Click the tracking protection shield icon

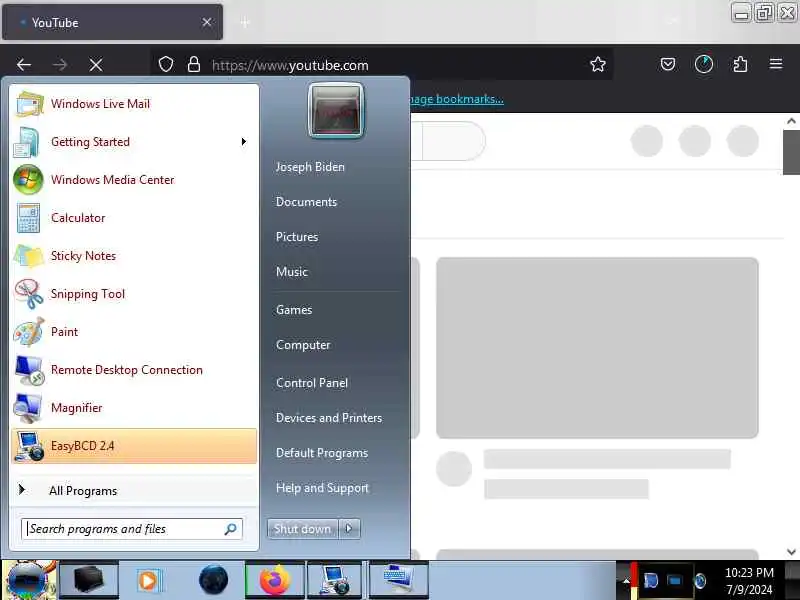pos(166,64)
